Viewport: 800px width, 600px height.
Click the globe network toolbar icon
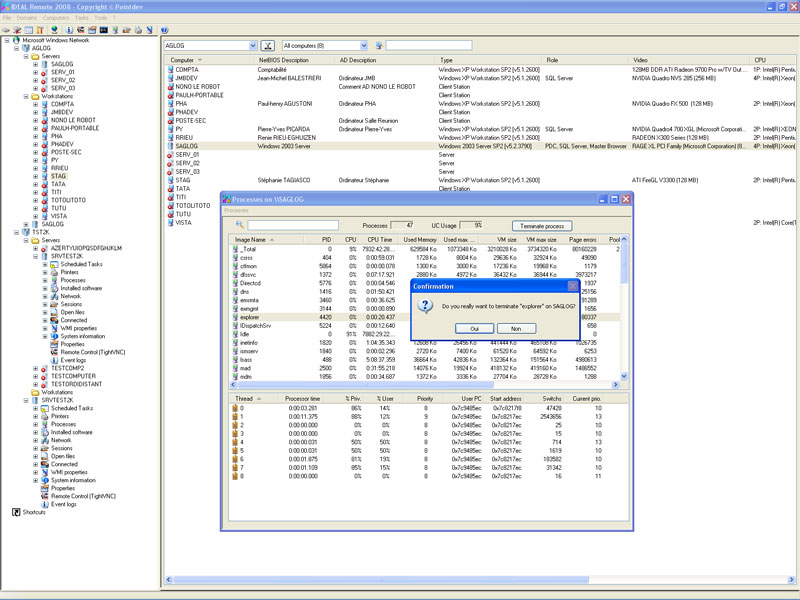[54, 30]
